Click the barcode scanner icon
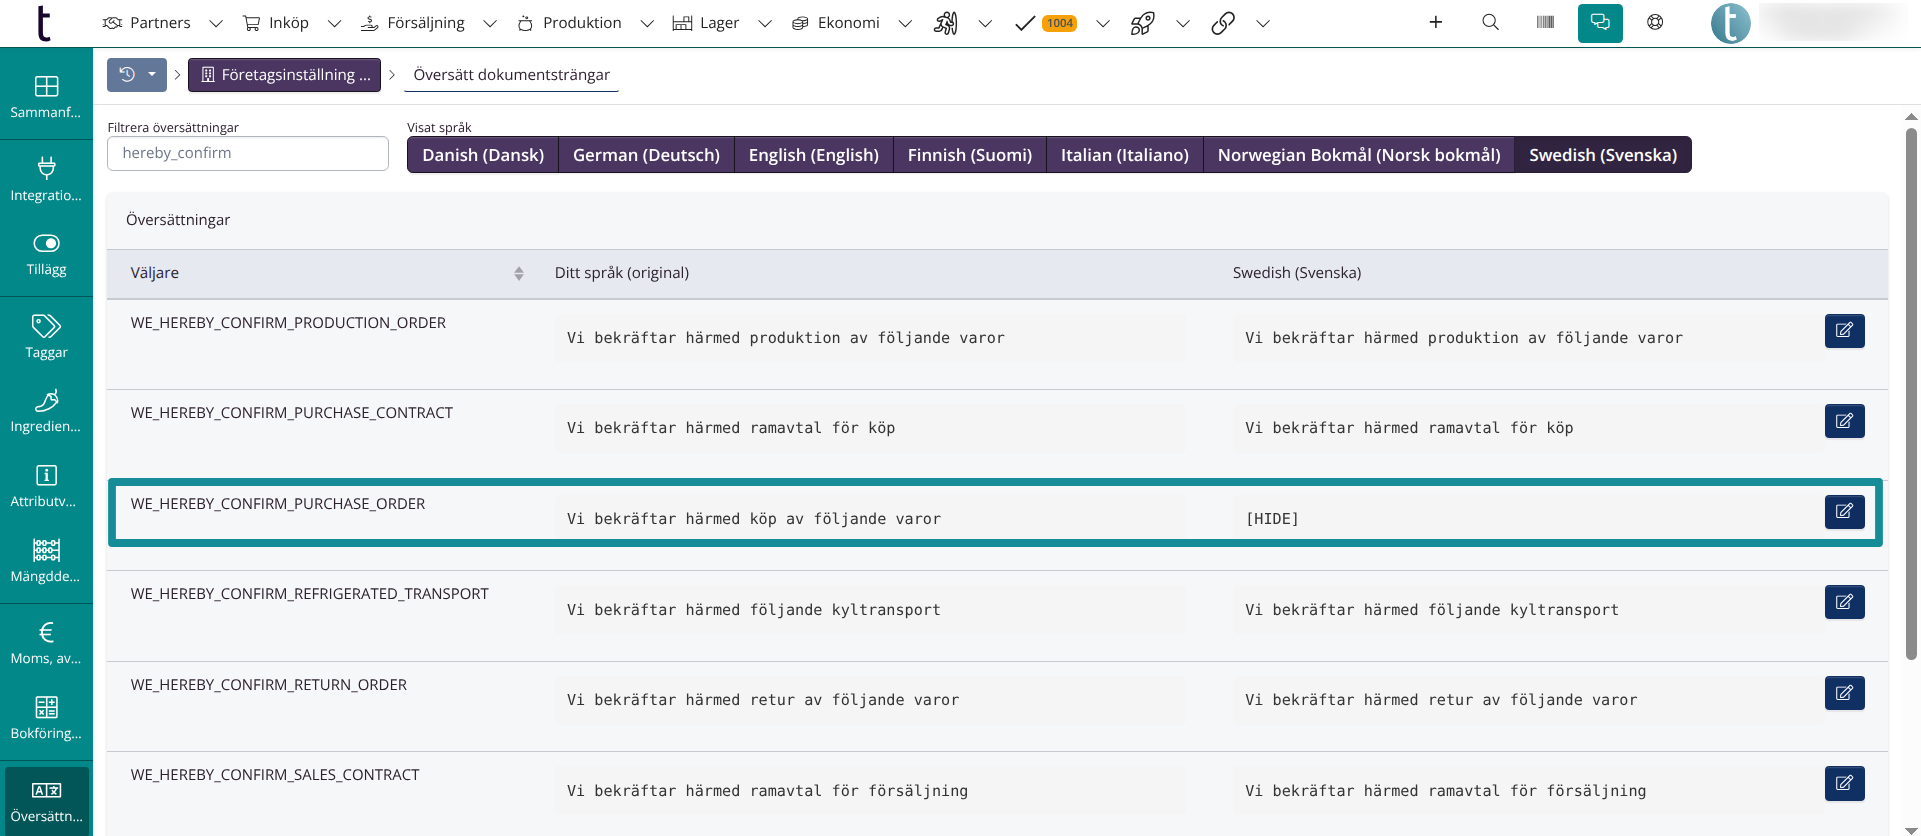The image size is (1921, 836). [x=1545, y=22]
